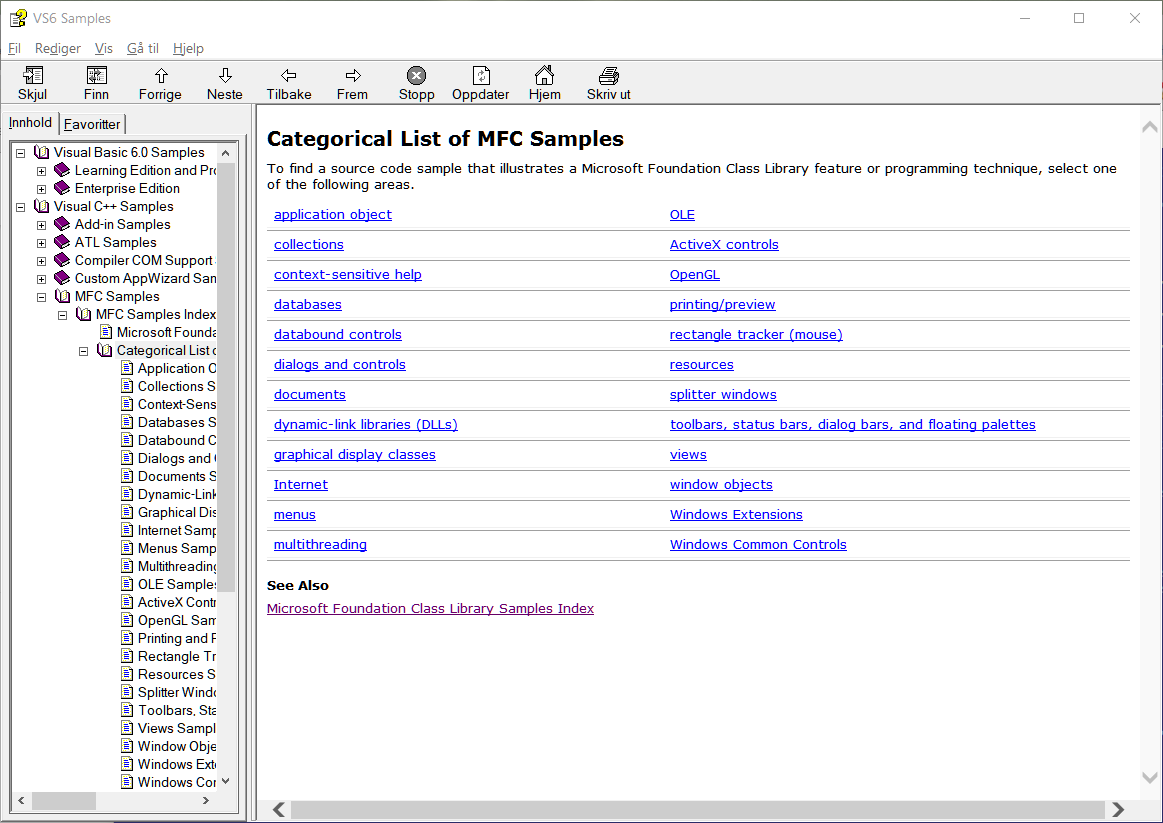Navigate back with Tilbake arrow
Screen dimensions: 1163x823
[289, 76]
